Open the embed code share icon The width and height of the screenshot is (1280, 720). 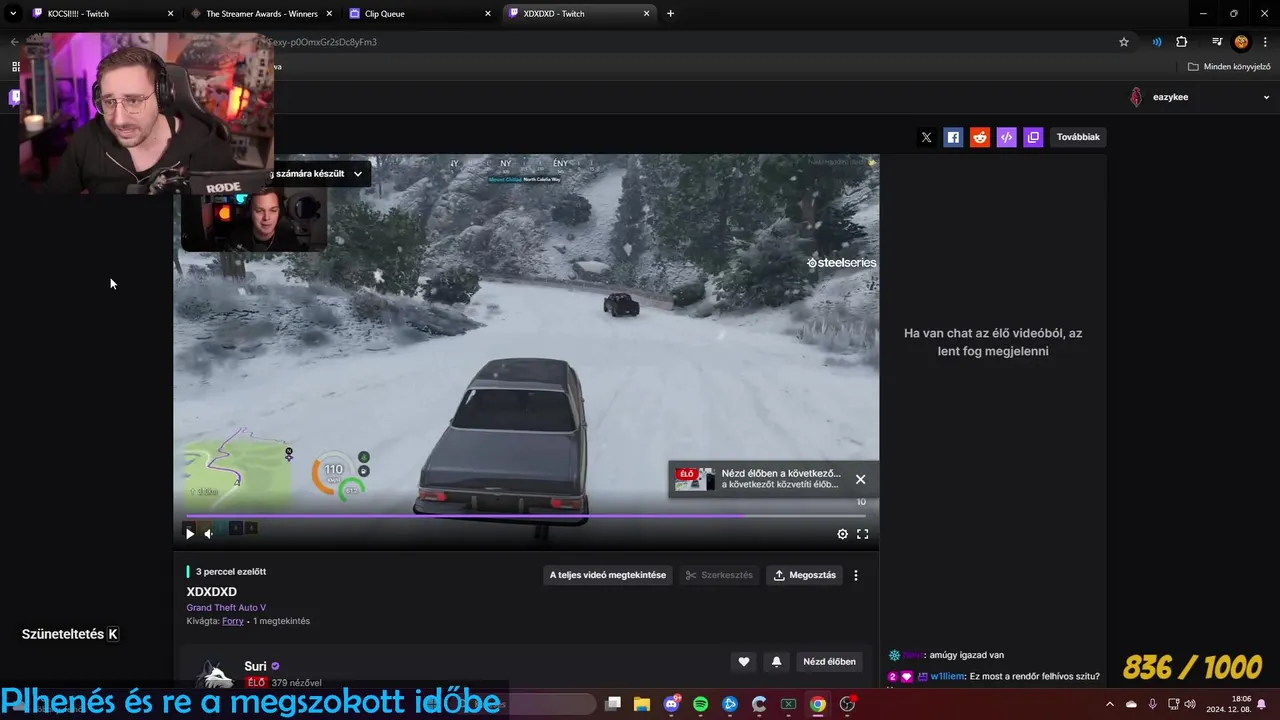click(1007, 137)
